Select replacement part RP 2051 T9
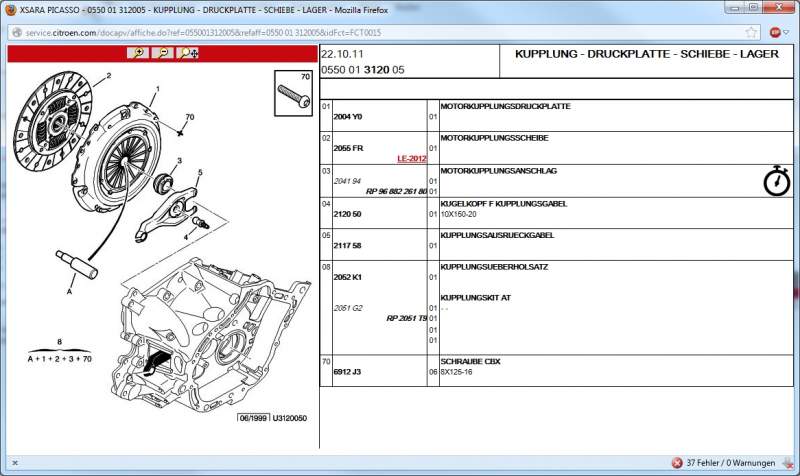This screenshot has height=476, width=800. click(x=407, y=318)
